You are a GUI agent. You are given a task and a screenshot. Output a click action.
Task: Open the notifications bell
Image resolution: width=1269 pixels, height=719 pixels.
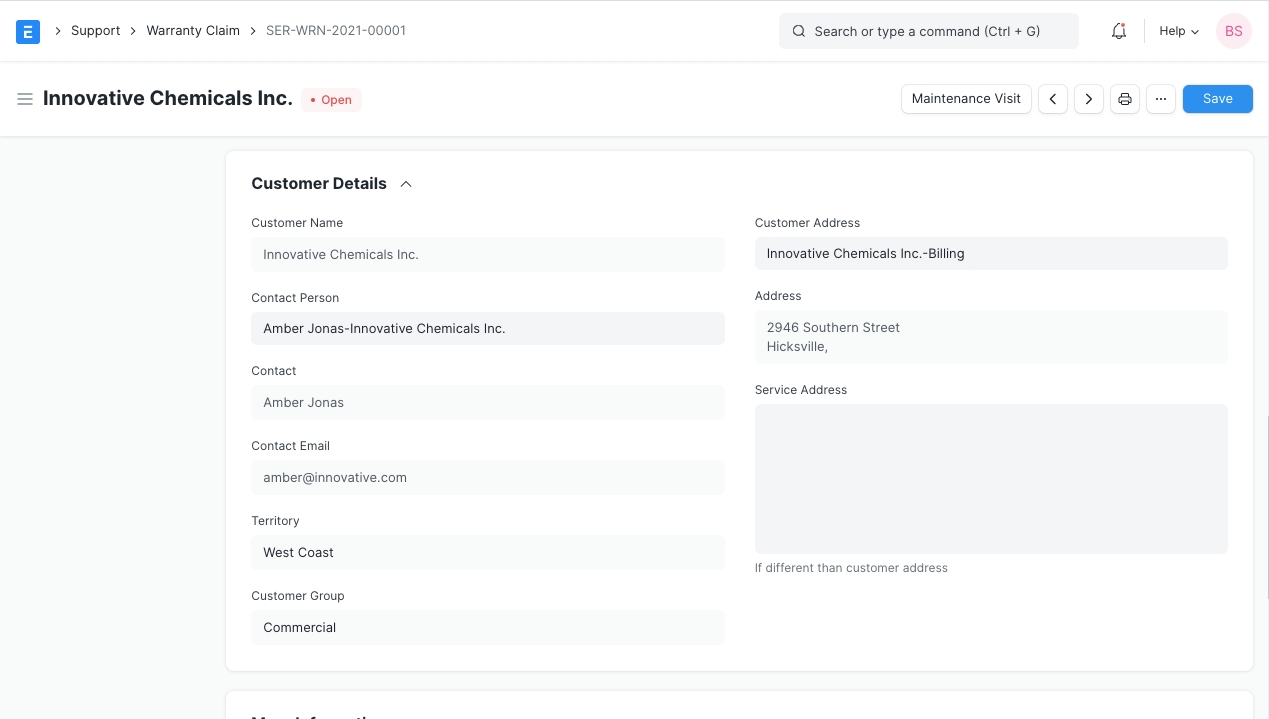[1119, 31]
